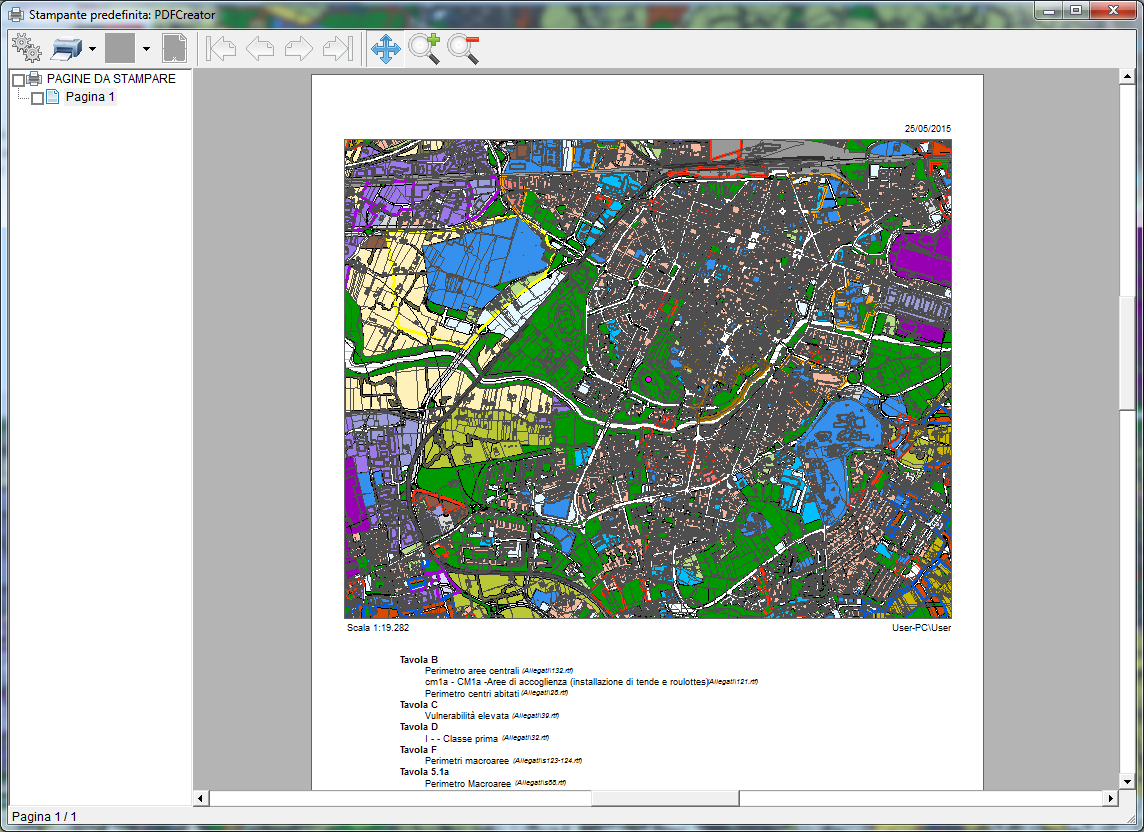This screenshot has width=1144, height=832.
Task: Click the 'Perimetro centri abitati' legend entry
Action: [x=472, y=693]
